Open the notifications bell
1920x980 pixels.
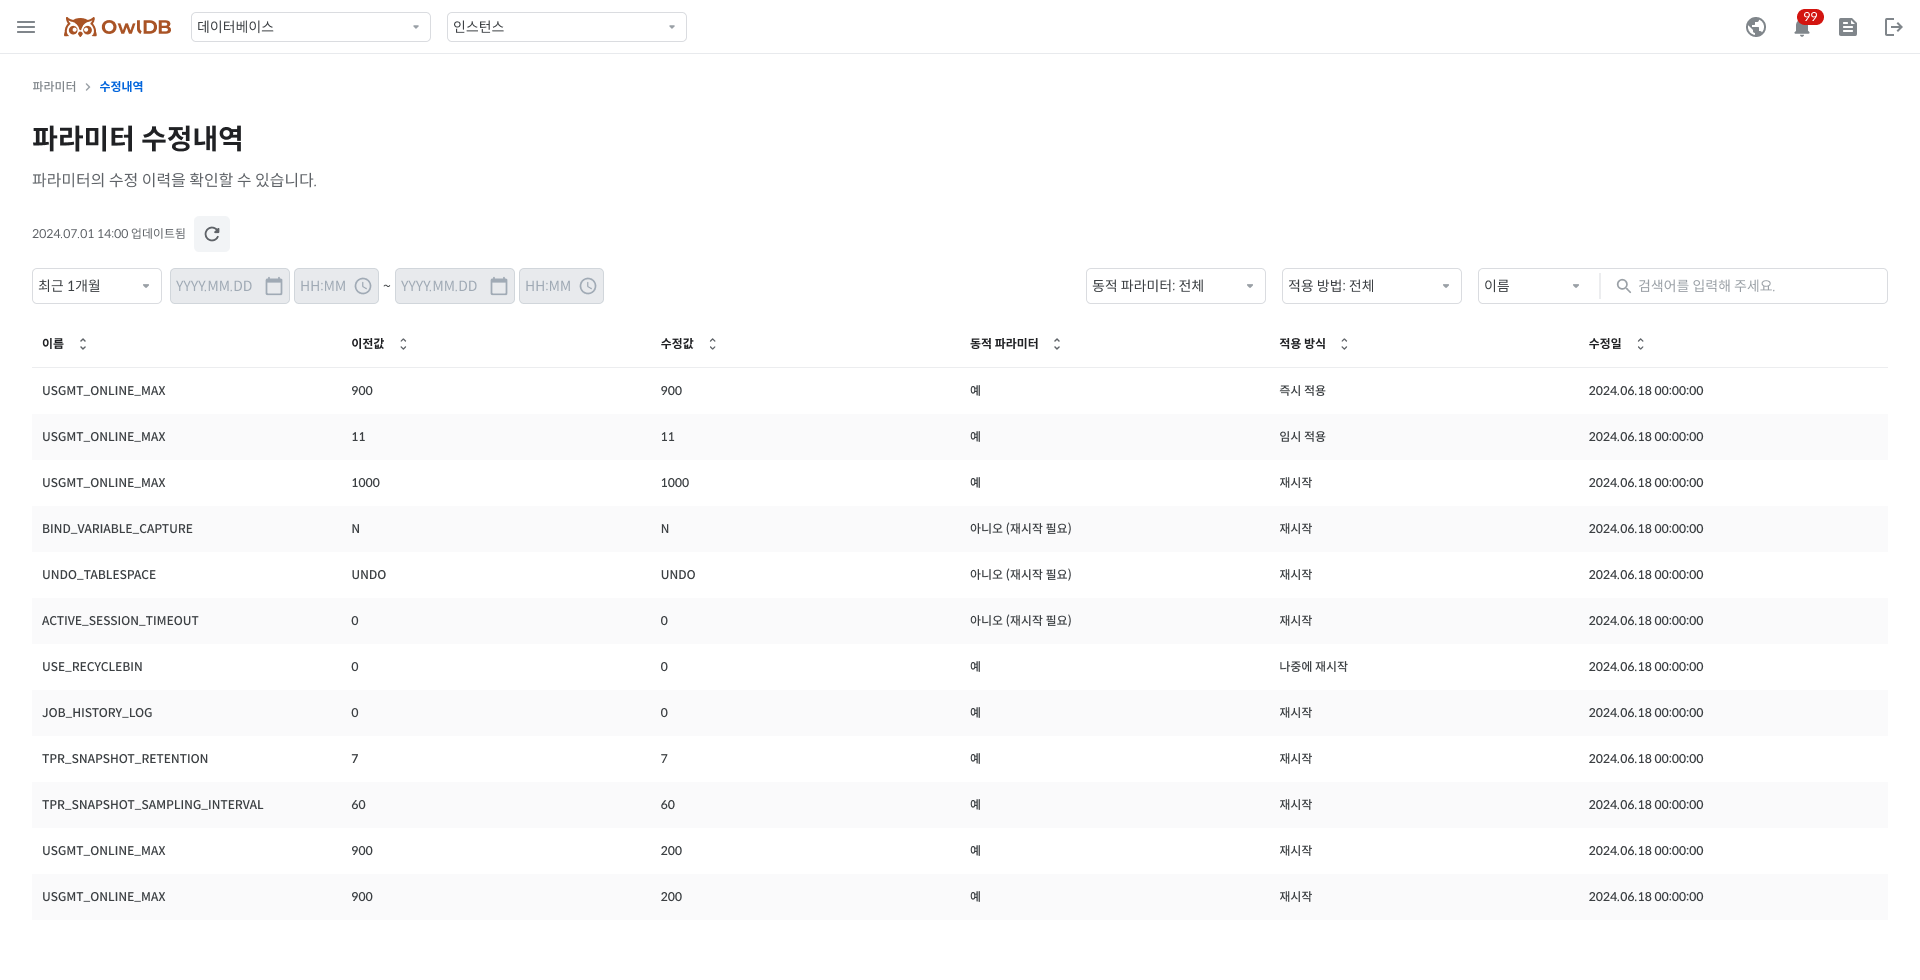[1802, 27]
